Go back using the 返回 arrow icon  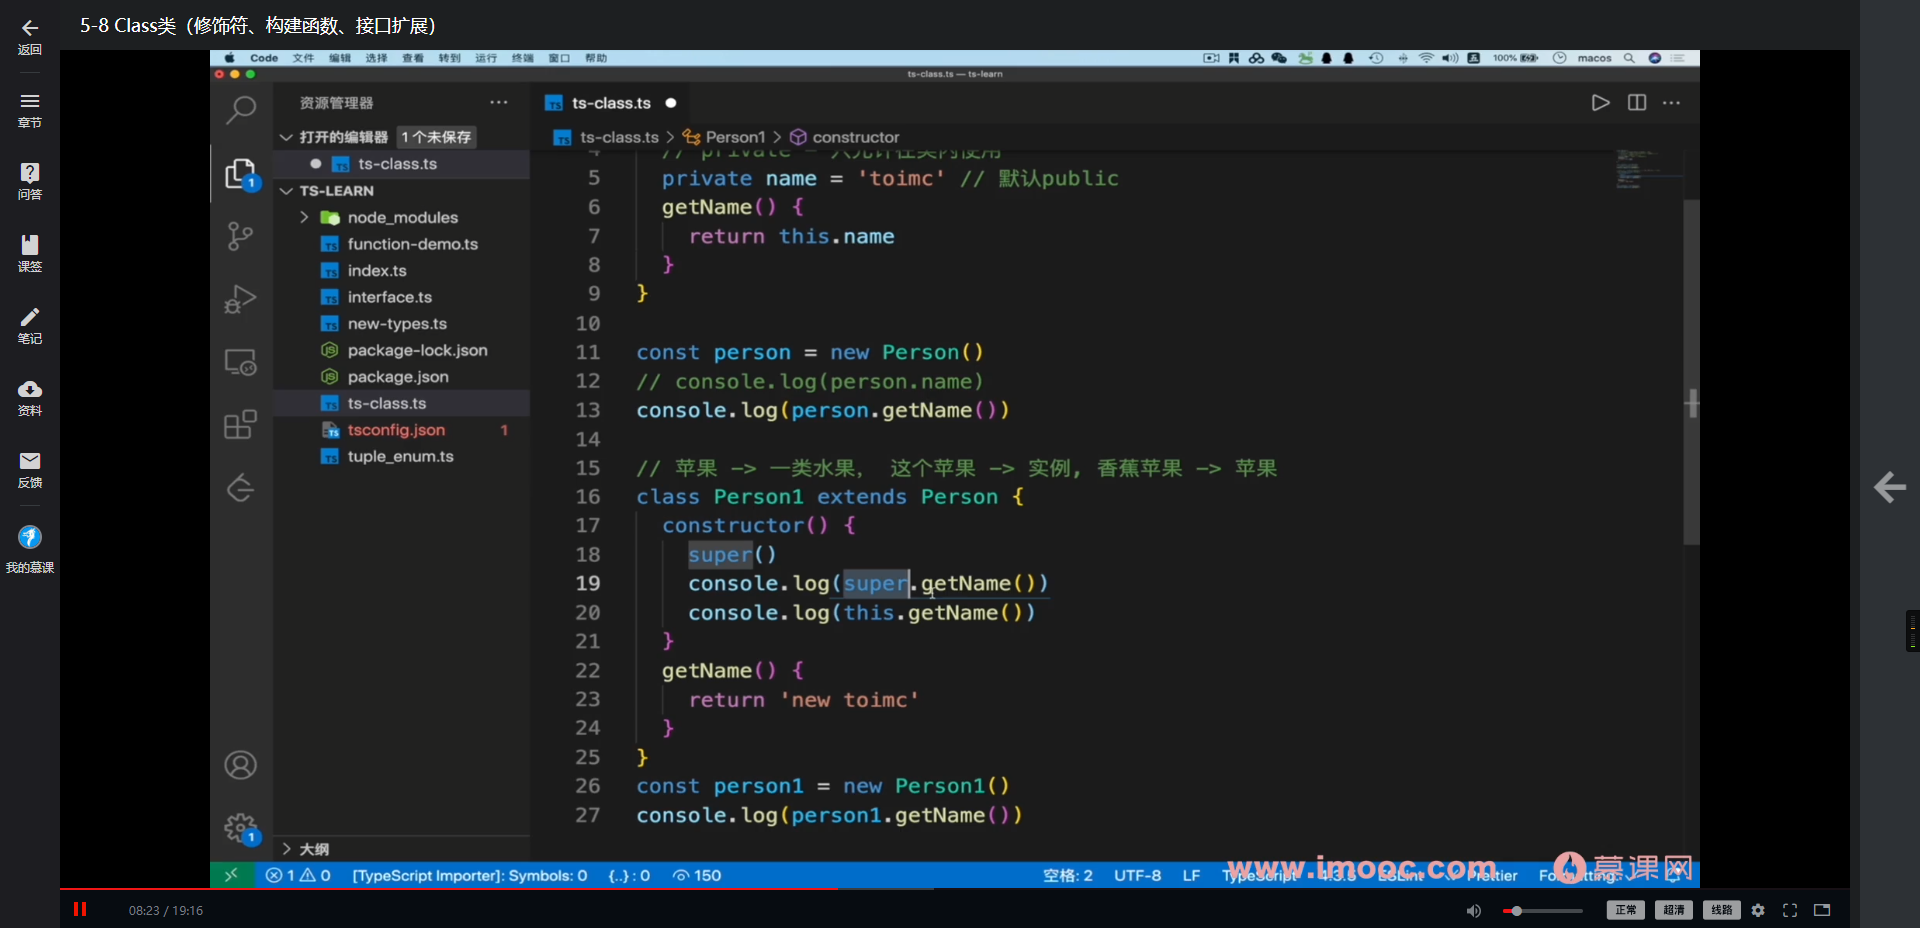coord(30,28)
